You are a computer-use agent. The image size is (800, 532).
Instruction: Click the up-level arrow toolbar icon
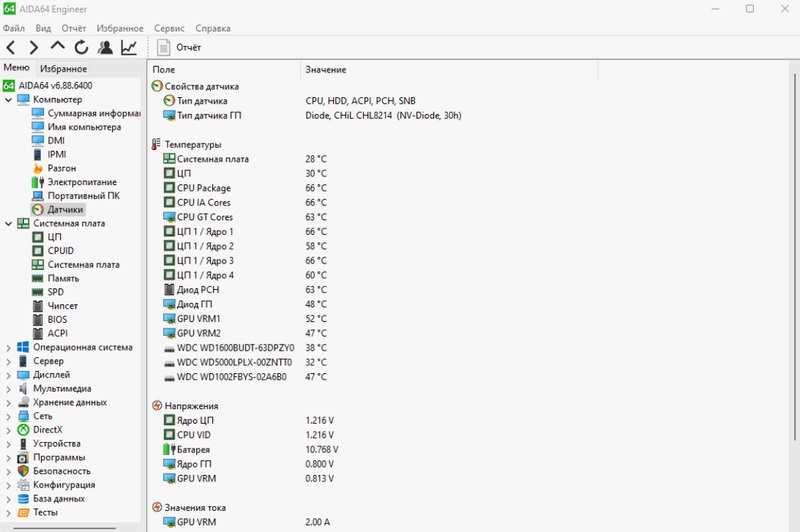click(57, 46)
